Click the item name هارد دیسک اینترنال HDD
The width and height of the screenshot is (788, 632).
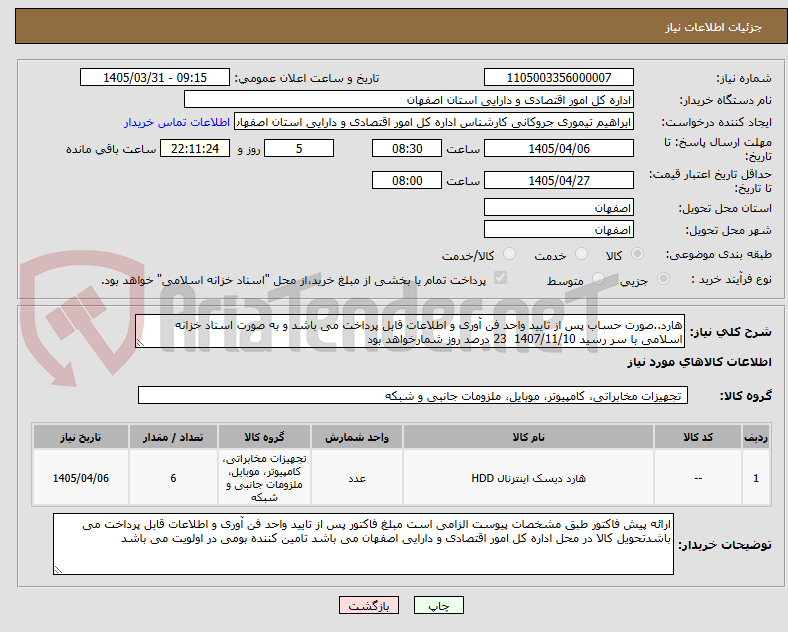[528, 478]
